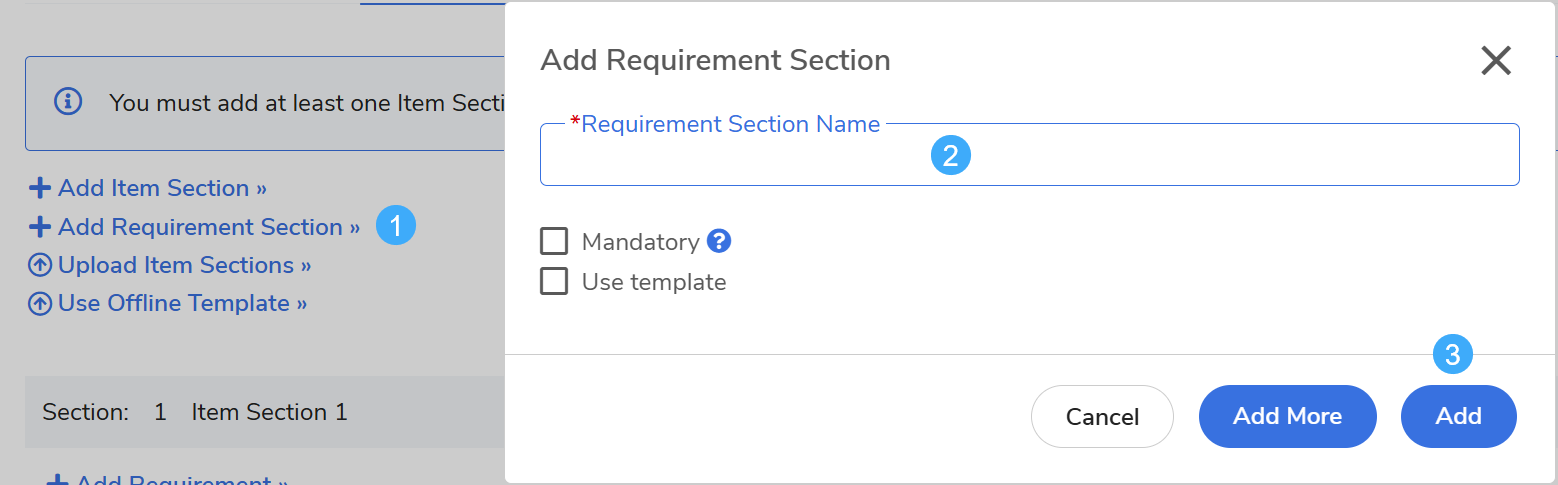Follow the Use Offline Template link
Viewport: 1558px width, 485px height.
[182, 304]
